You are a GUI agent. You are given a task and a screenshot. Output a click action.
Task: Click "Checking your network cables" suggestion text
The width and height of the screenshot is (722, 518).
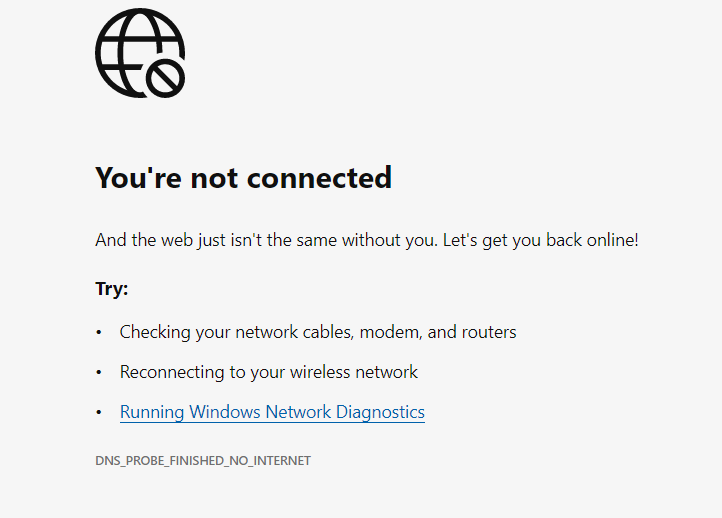237,331
